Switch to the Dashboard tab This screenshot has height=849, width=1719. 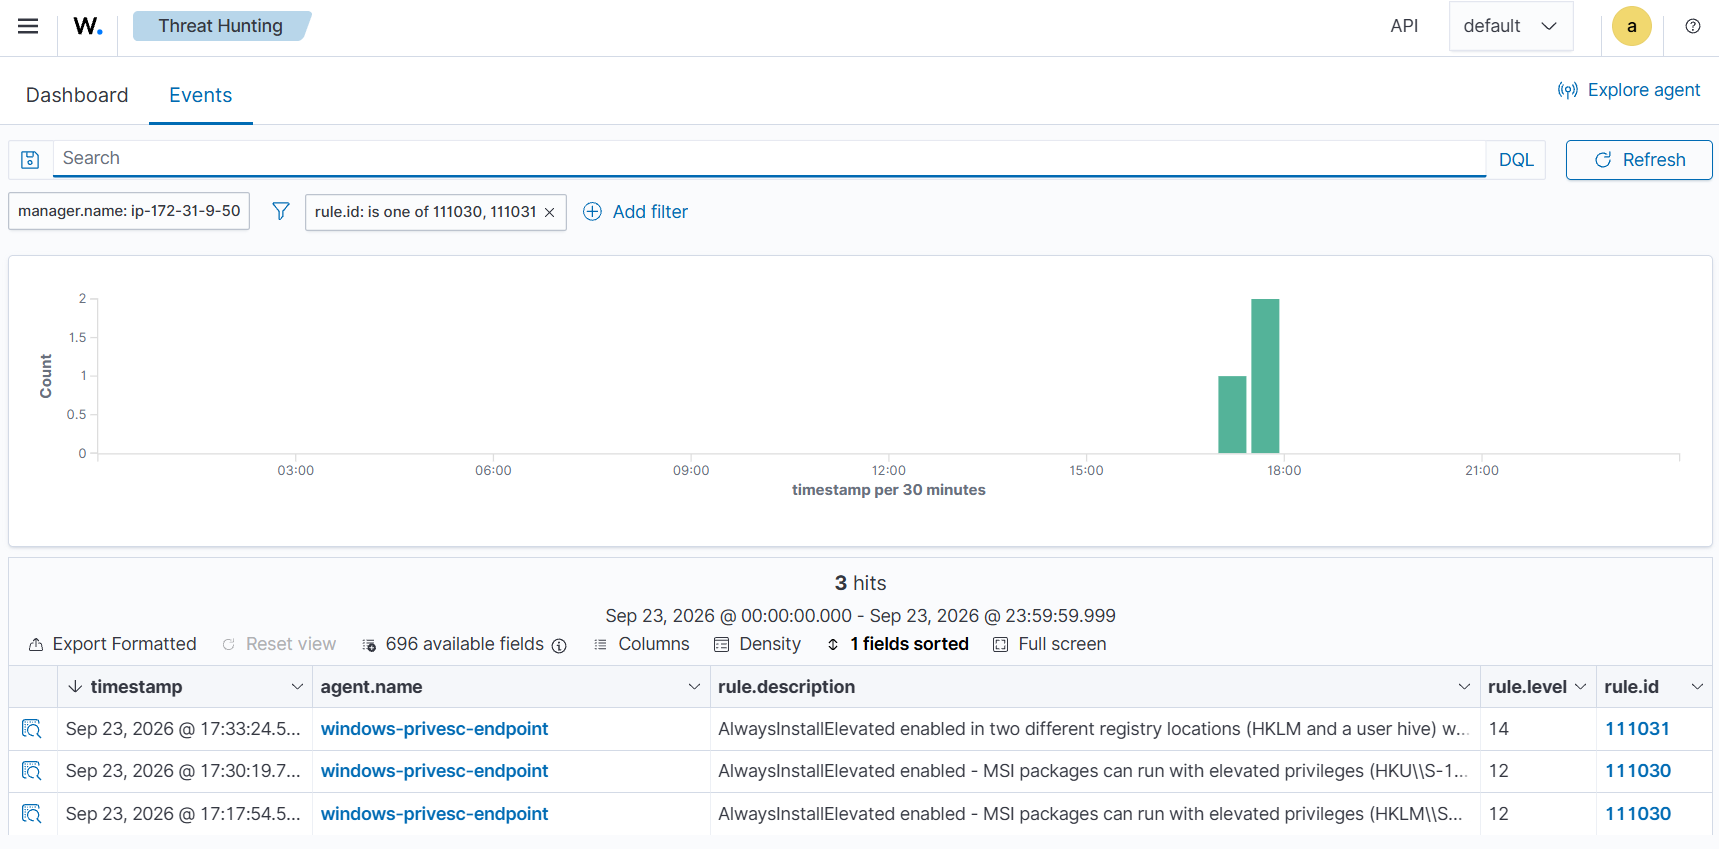(x=77, y=95)
